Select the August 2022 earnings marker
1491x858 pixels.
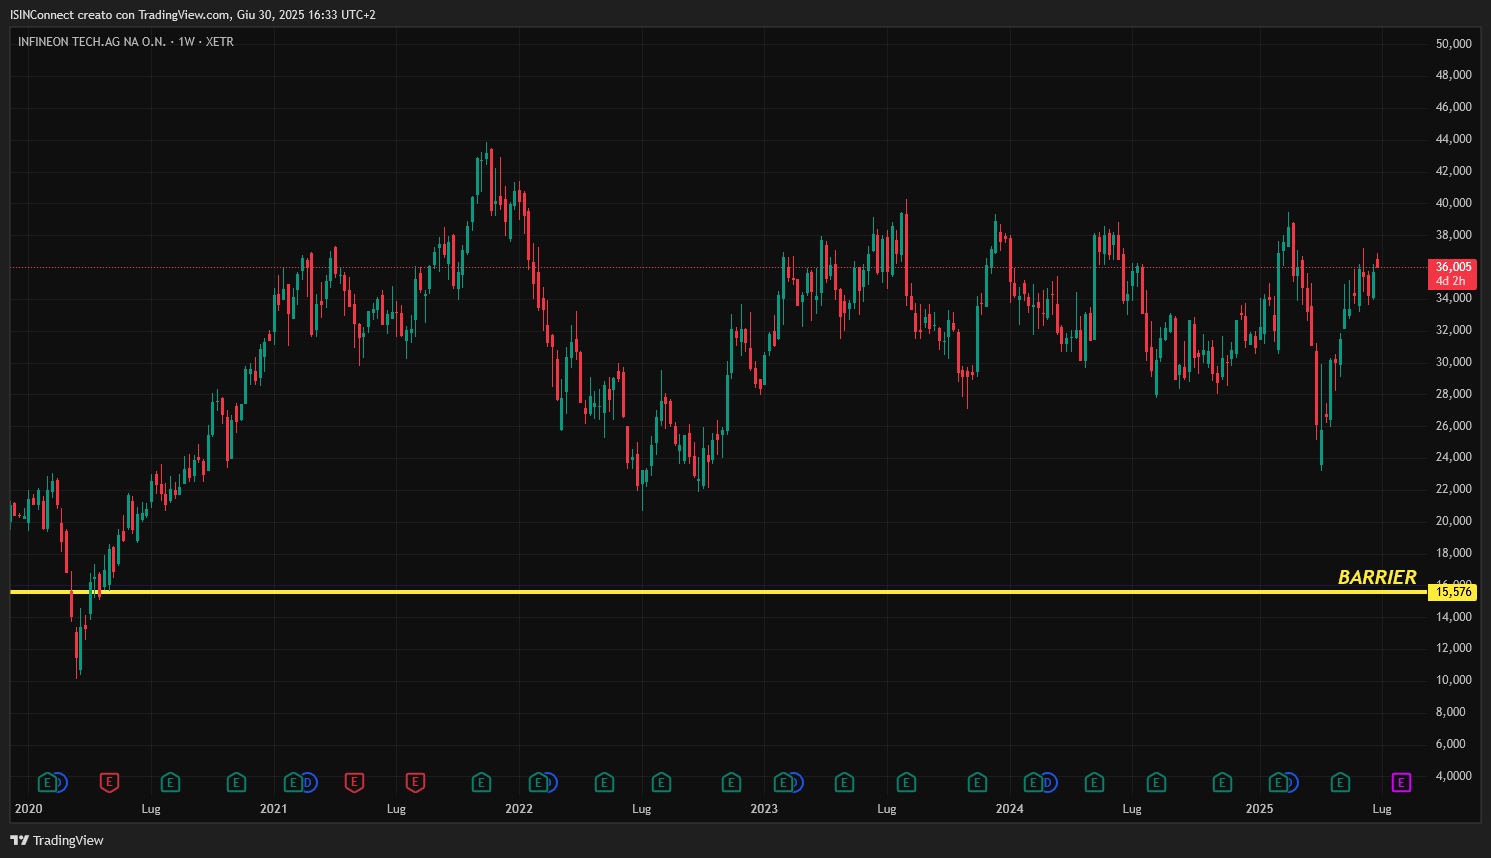(x=661, y=782)
